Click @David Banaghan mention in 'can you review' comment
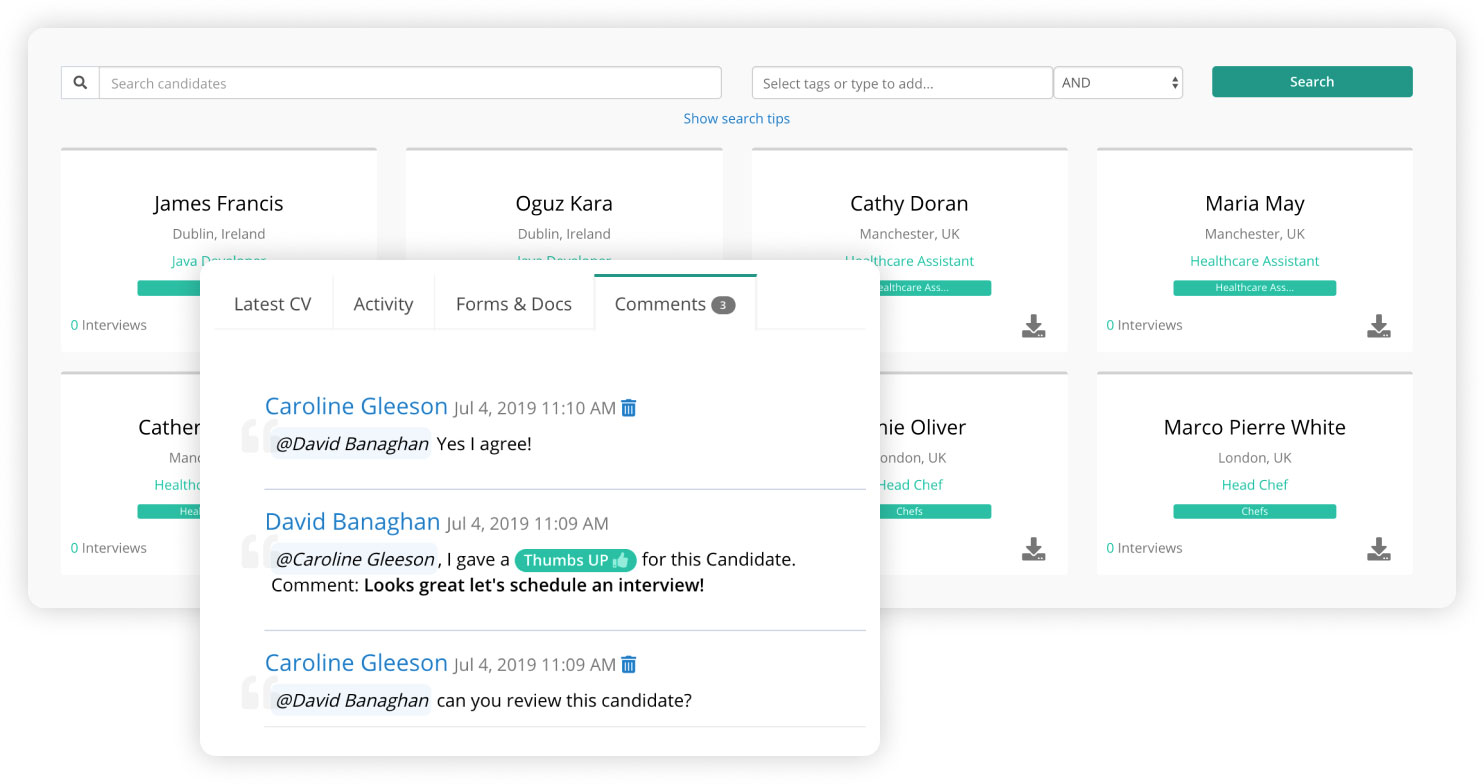The width and height of the screenshot is (1484, 784). click(351, 700)
